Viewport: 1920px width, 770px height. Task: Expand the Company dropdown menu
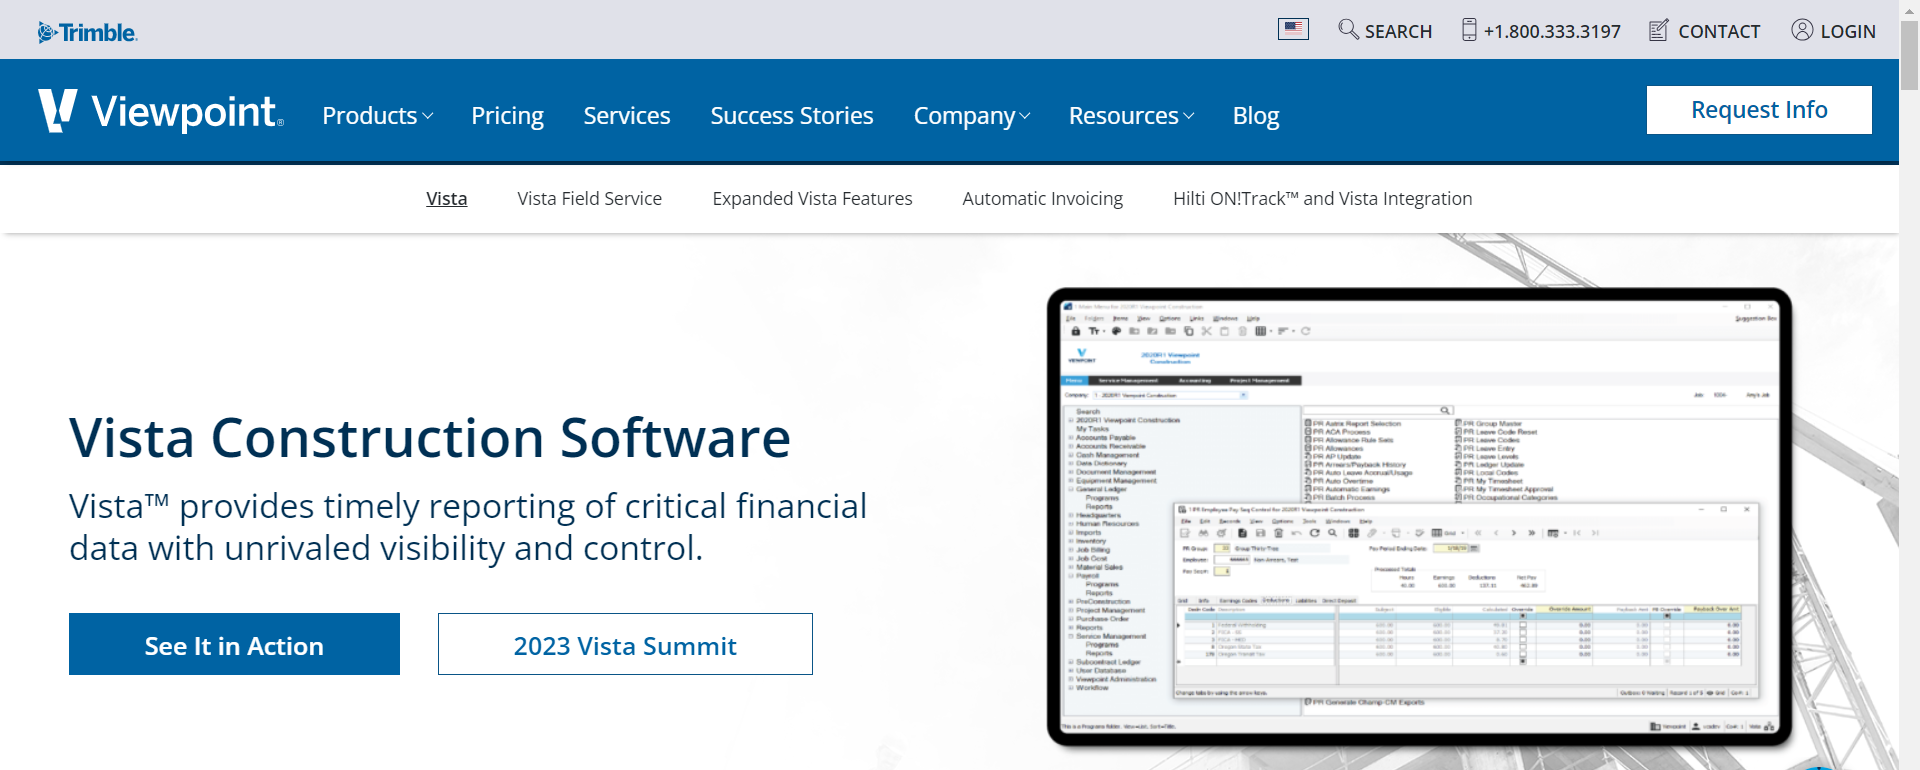point(971,116)
